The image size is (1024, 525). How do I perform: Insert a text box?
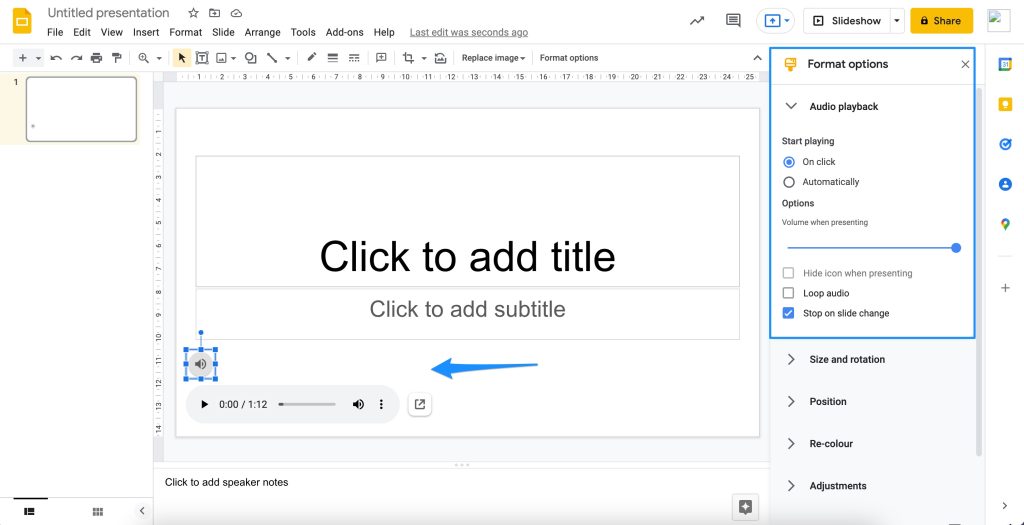(x=202, y=58)
